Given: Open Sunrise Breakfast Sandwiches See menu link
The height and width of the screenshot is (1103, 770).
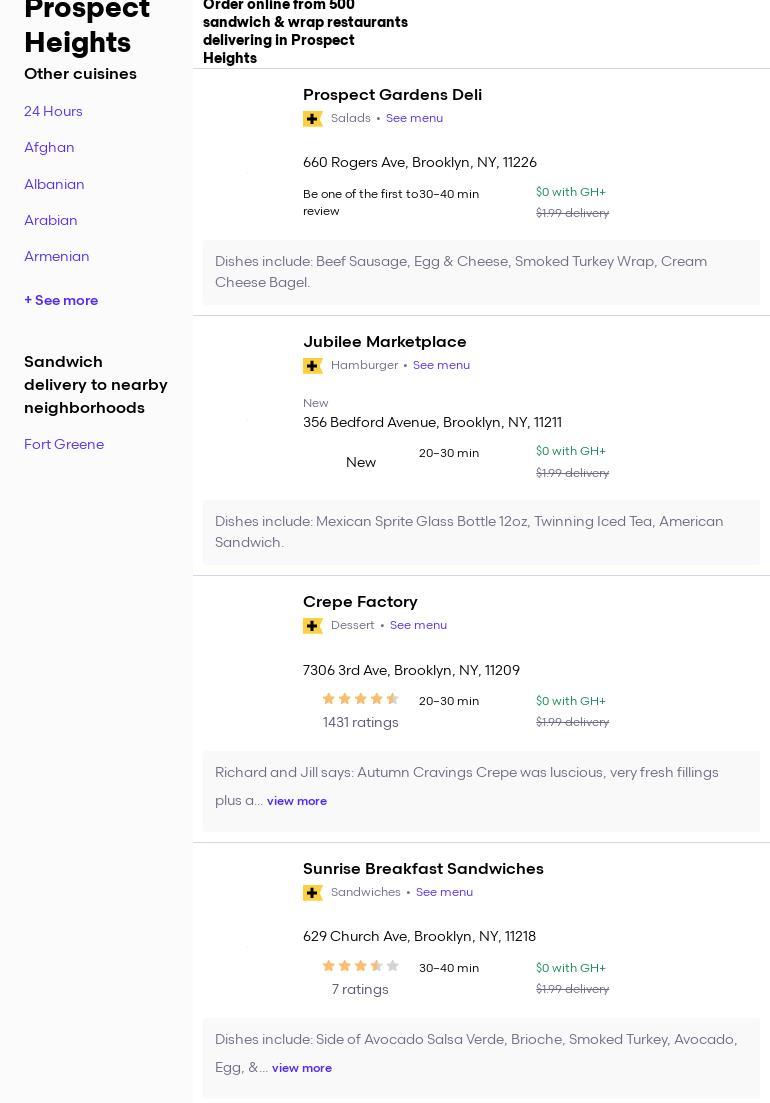Looking at the screenshot, I should [x=444, y=892].
